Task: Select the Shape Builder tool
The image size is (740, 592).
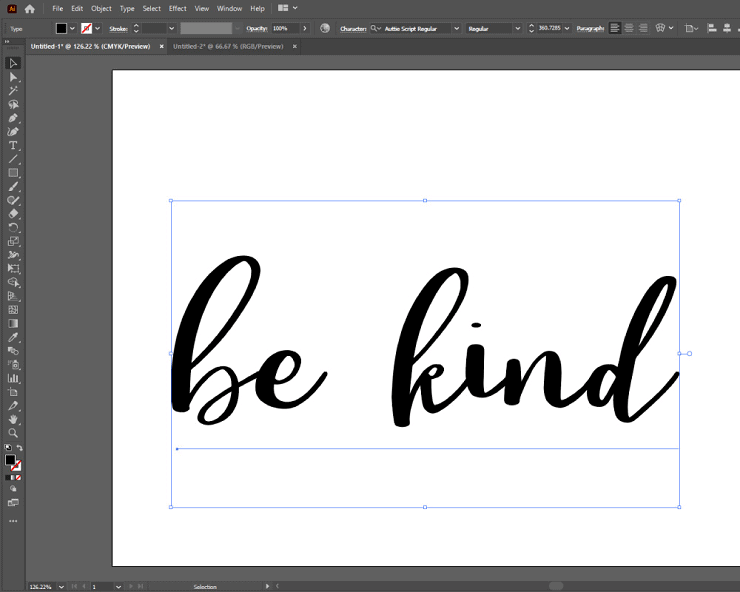Action: 13,282
